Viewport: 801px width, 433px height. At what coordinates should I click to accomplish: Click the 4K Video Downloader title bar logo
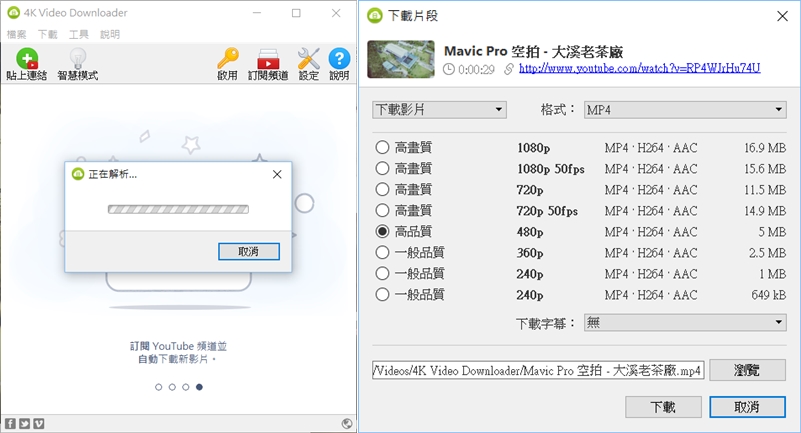coord(13,13)
